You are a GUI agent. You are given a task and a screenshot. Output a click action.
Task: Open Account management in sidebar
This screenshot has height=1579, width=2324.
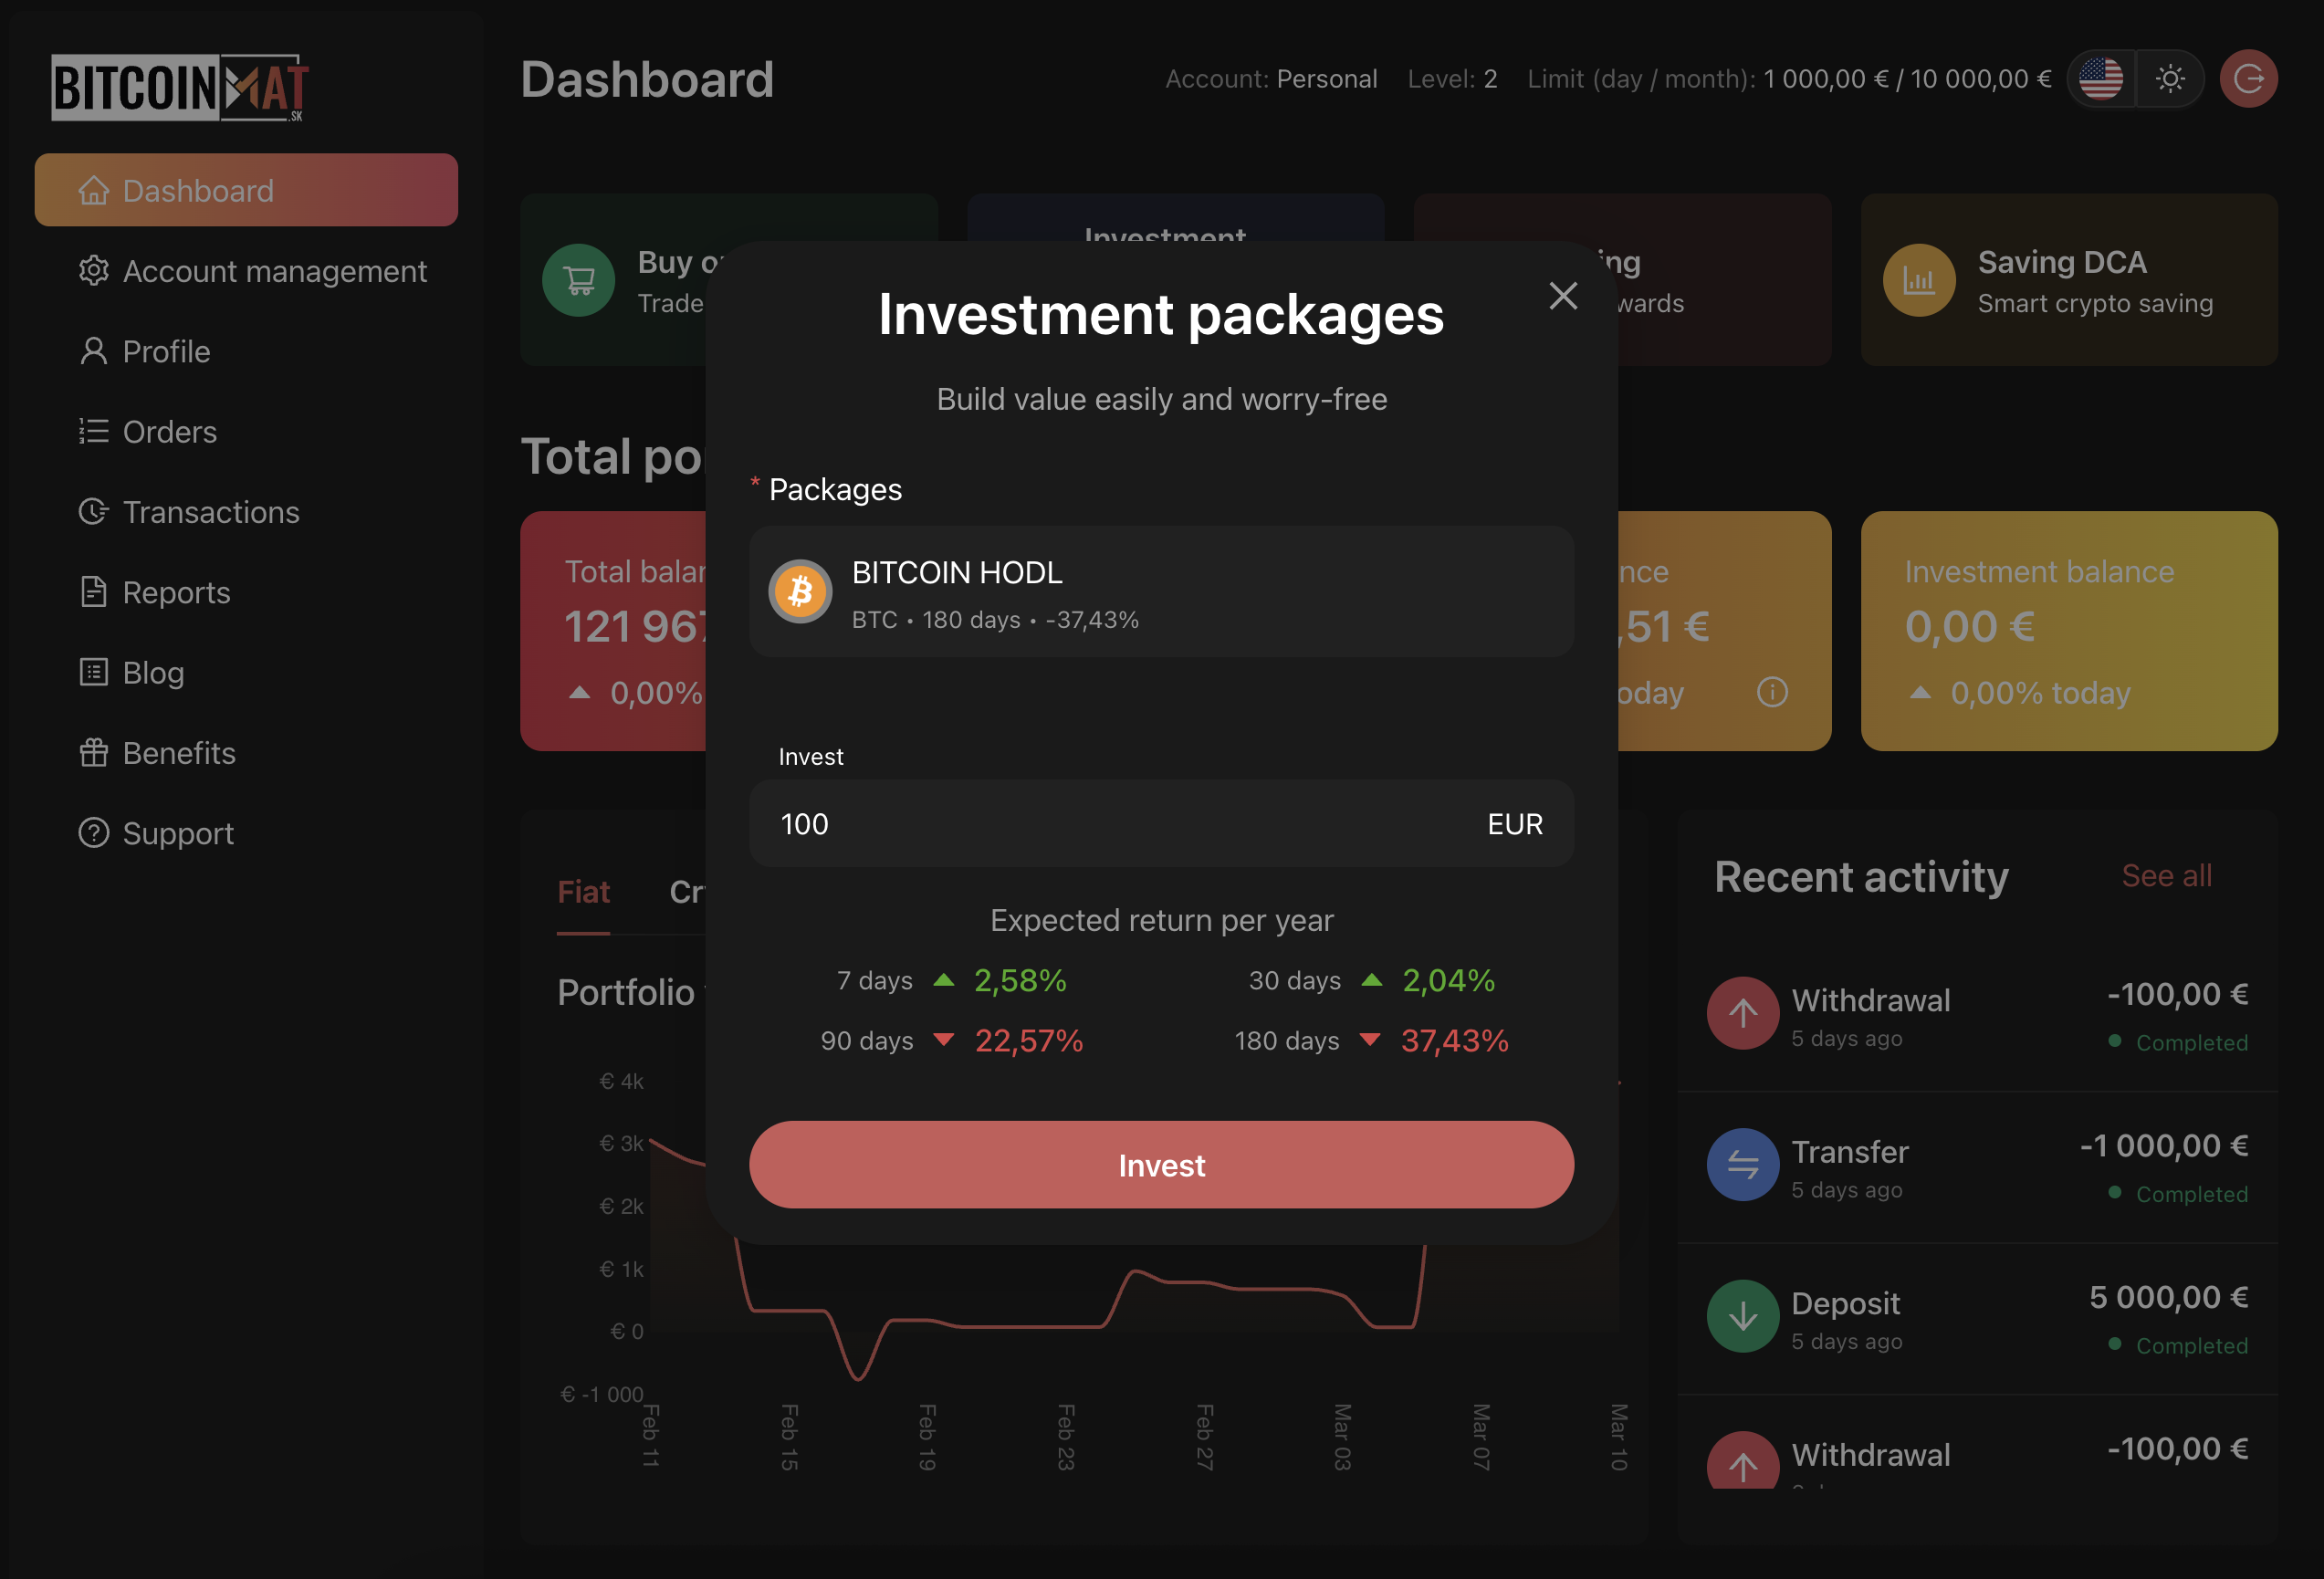(274, 271)
